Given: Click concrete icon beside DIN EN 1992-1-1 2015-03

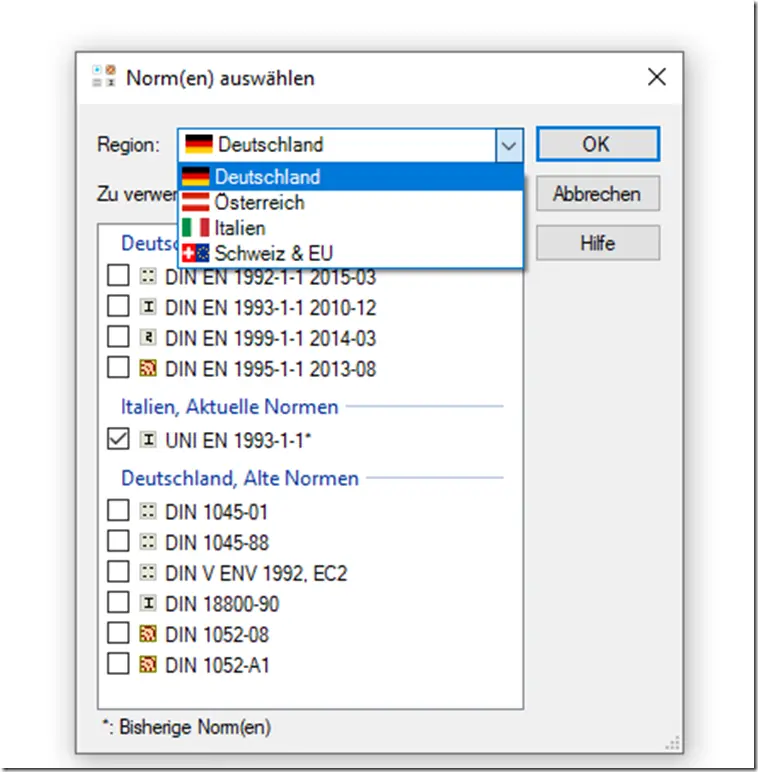Looking at the screenshot, I should 148,276.
